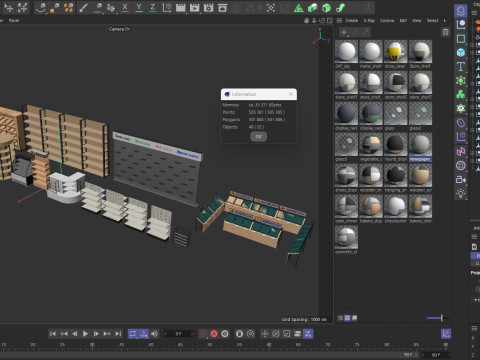Toggle Autokeying red button

coord(214,334)
